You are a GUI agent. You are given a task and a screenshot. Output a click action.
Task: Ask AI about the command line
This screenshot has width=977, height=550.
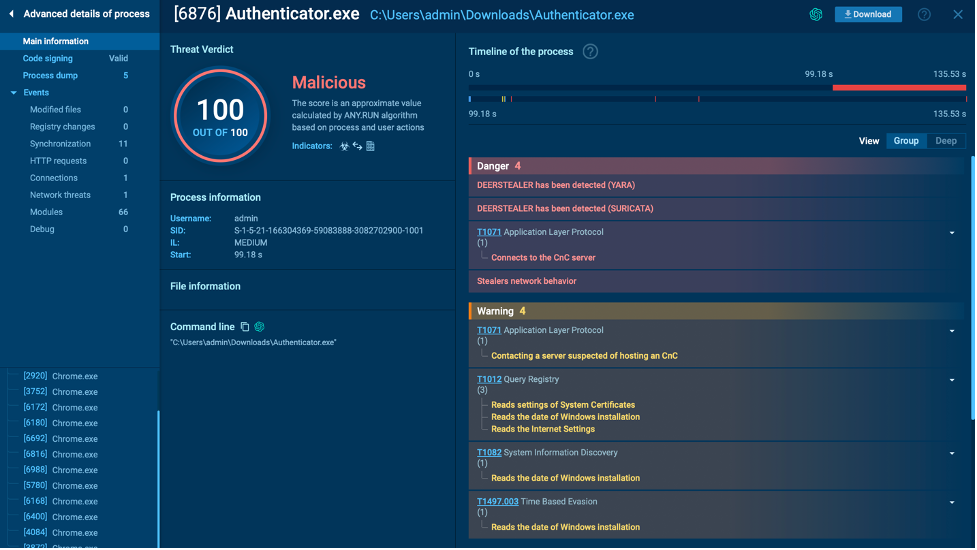[x=259, y=327]
